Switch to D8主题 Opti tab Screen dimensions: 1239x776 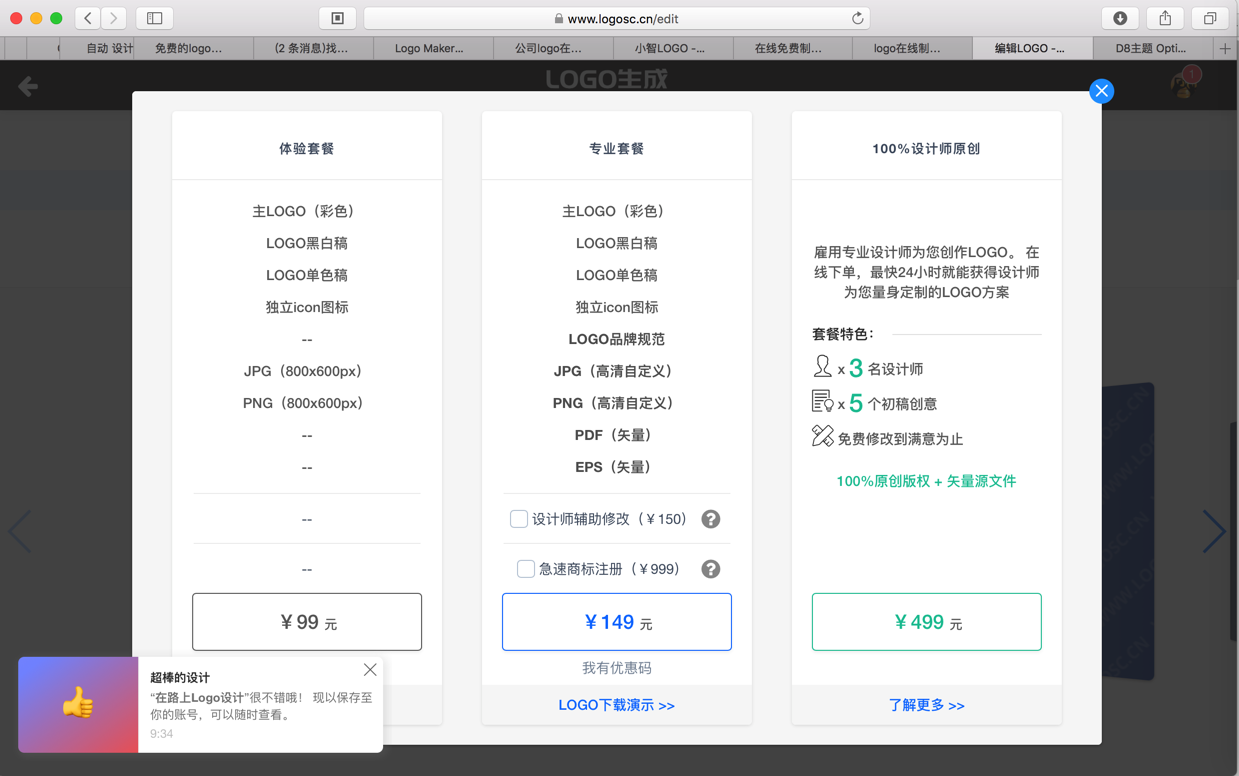tap(1152, 48)
